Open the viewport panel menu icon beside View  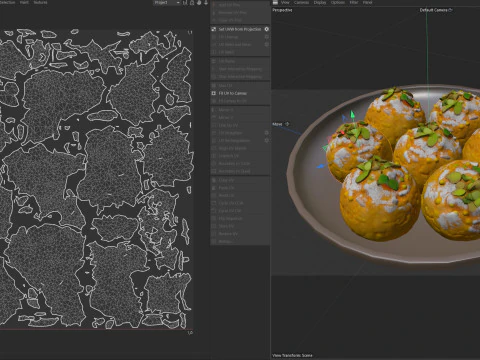pos(275,2)
